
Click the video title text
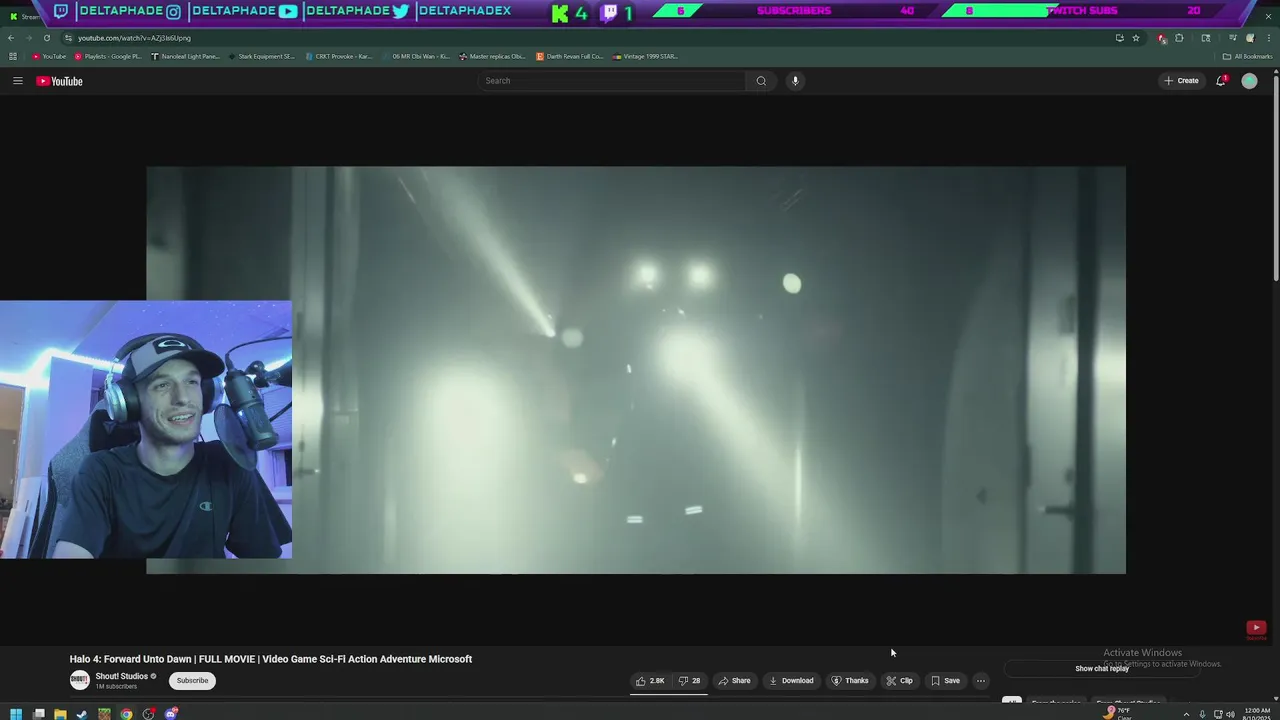coord(271,659)
